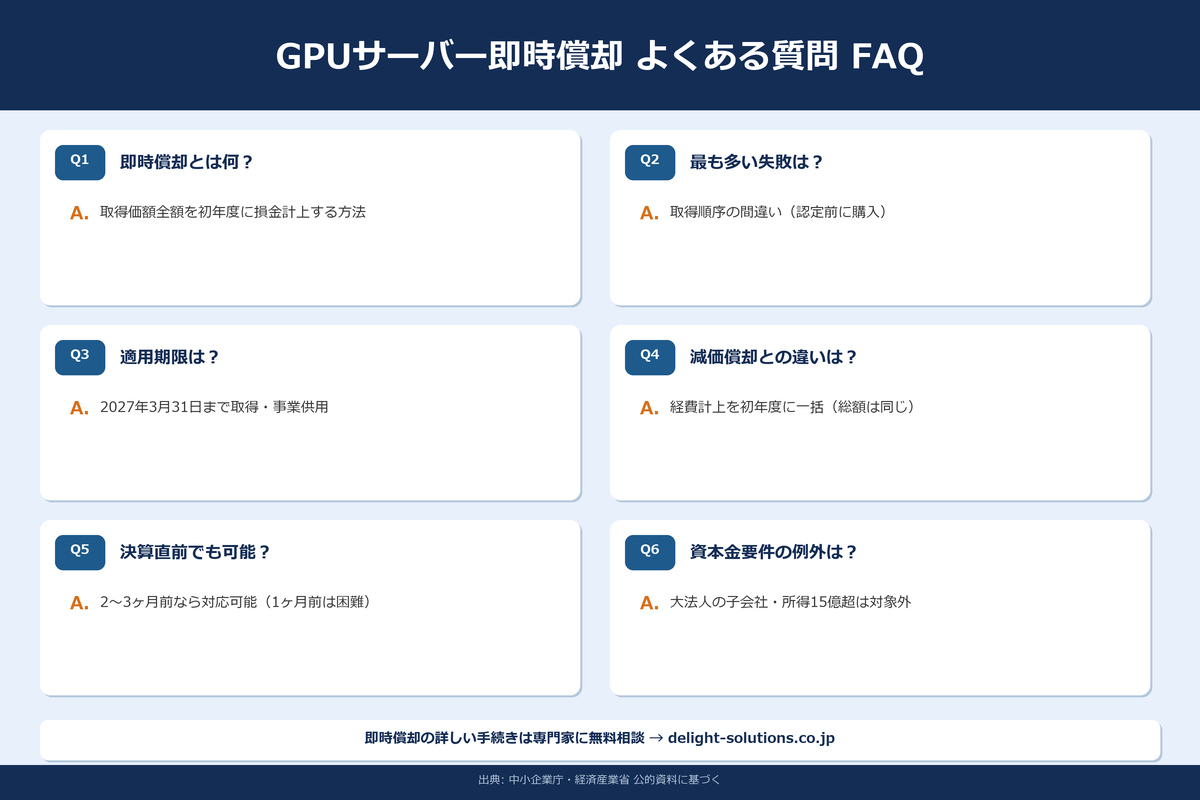Click the Q6 badge icon

(x=650, y=552)
